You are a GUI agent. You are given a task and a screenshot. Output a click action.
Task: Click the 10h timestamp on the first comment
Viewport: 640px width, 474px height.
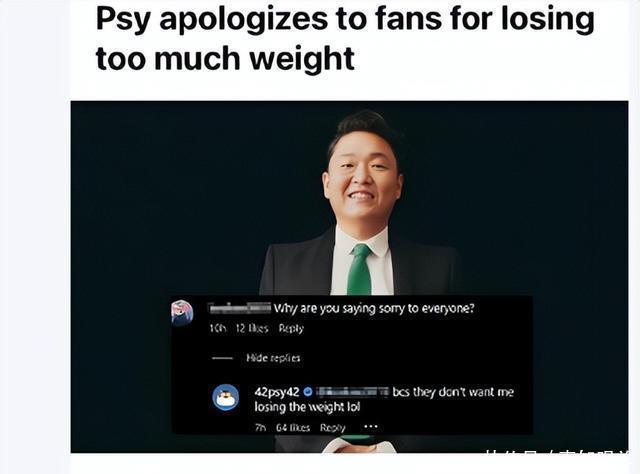[217, 328]
